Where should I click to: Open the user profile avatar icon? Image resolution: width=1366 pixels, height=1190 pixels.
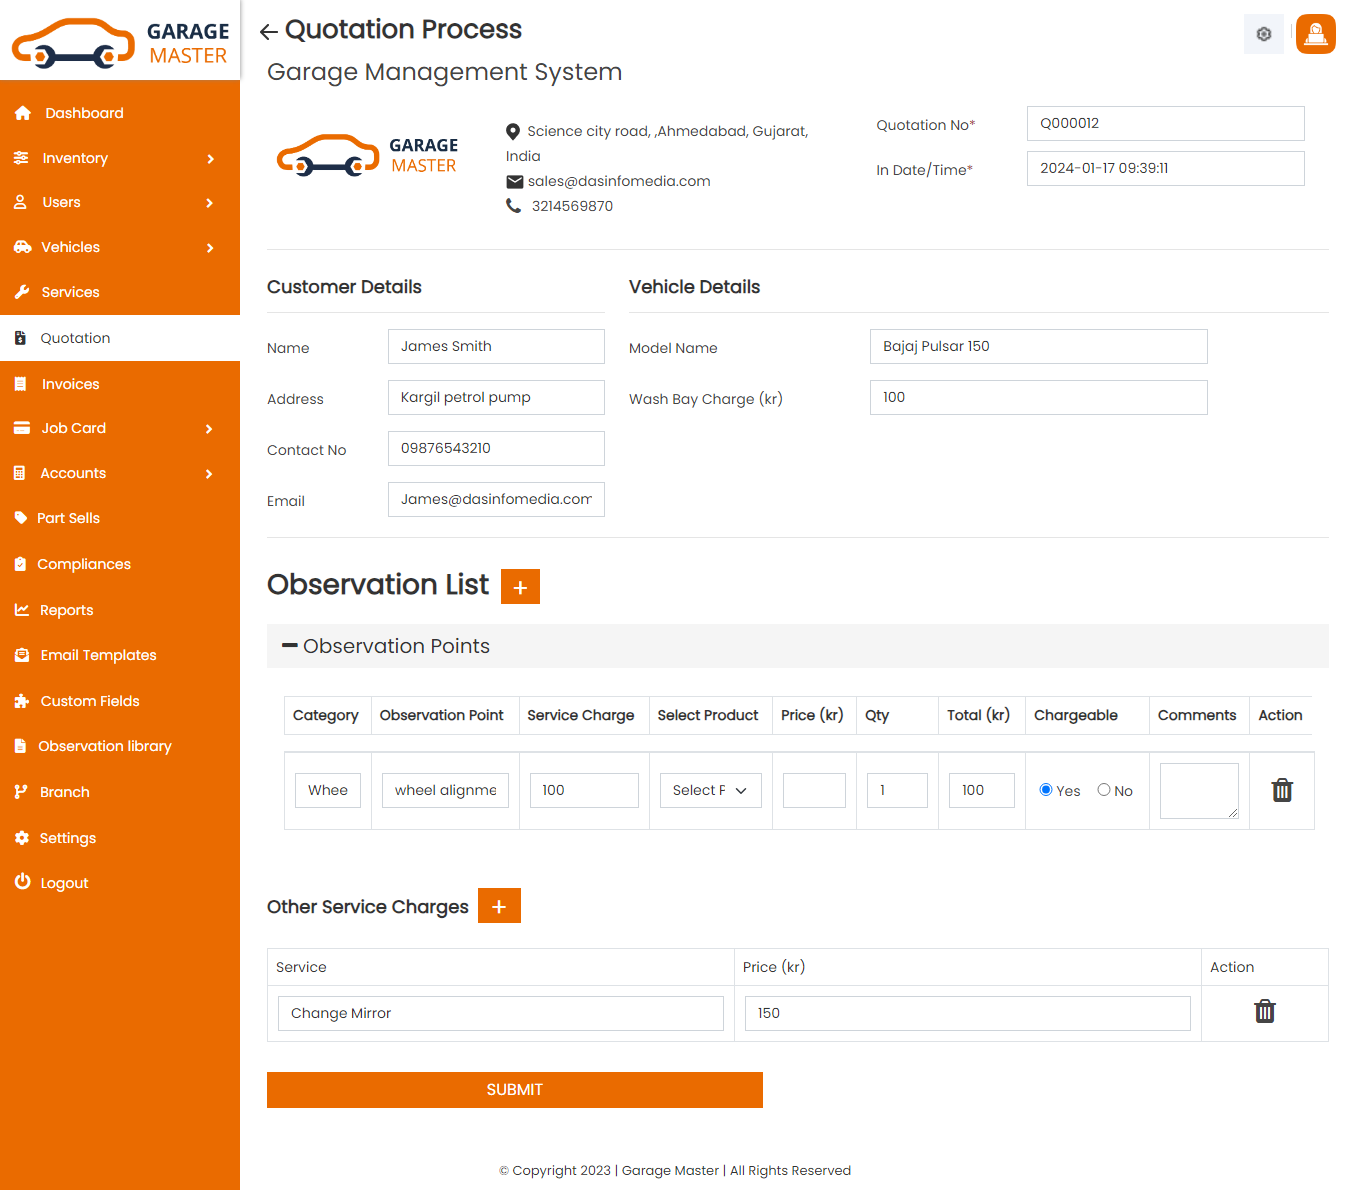click(1315, 34)
